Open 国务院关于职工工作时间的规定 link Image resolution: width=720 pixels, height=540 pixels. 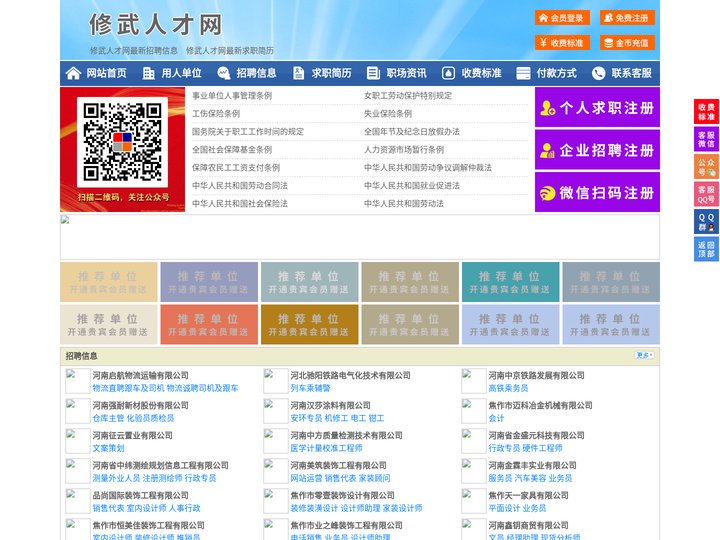click(248, 131)
